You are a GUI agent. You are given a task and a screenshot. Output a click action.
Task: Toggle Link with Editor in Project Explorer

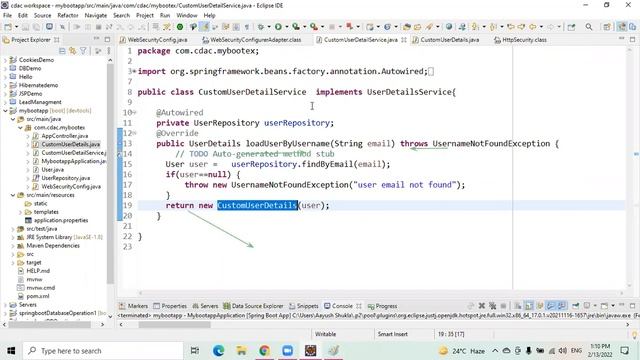(73, 51)
